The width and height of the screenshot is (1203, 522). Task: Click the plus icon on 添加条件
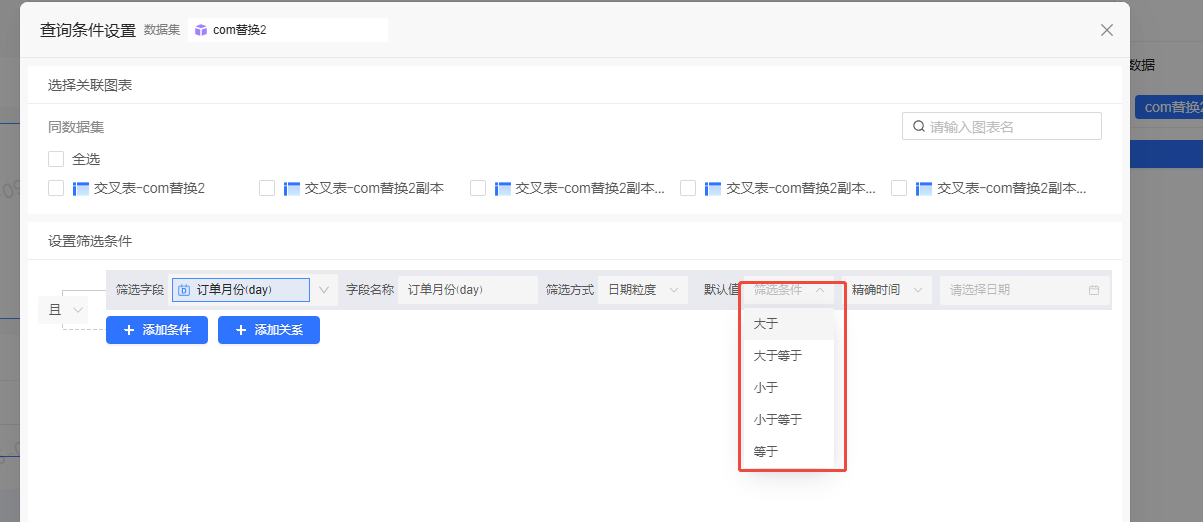(x=129, y=330)
